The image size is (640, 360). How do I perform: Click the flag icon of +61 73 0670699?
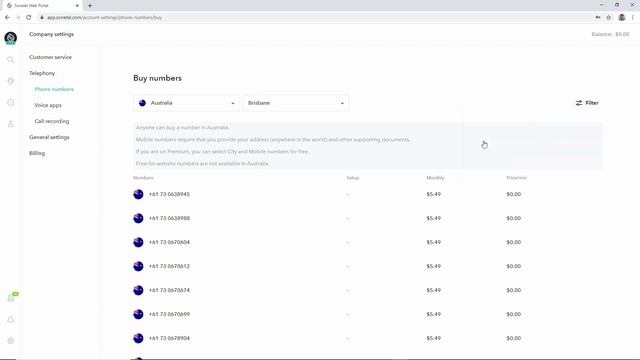click(x=138, y=314)
